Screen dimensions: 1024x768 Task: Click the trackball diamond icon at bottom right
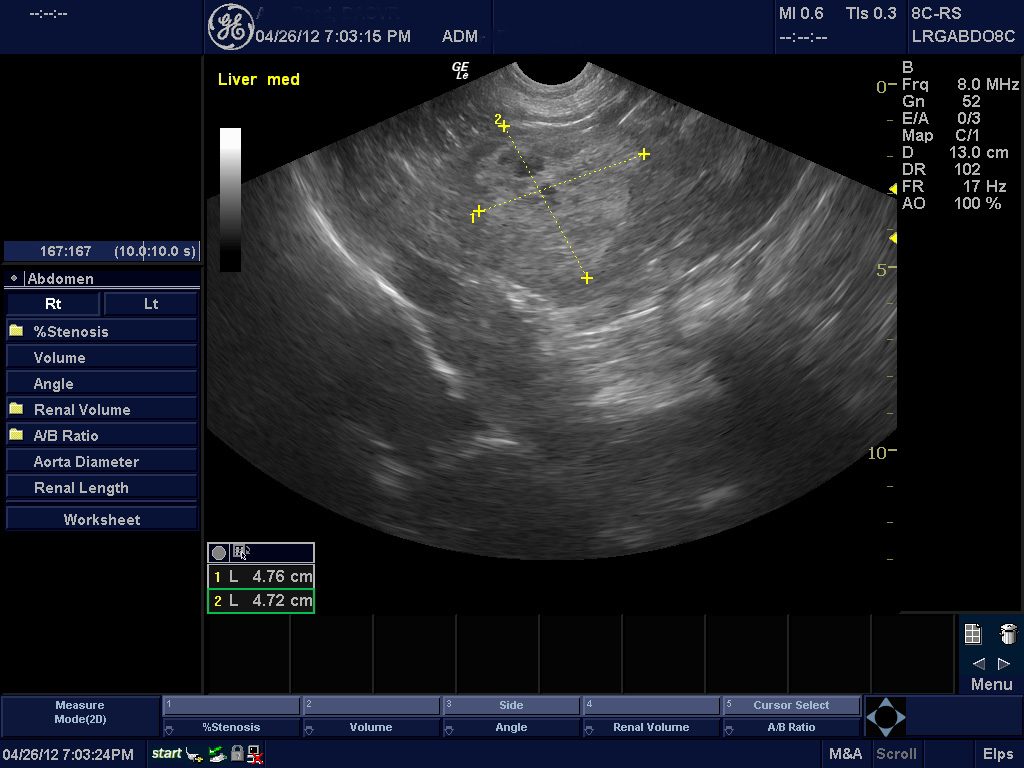pos(885,717)
